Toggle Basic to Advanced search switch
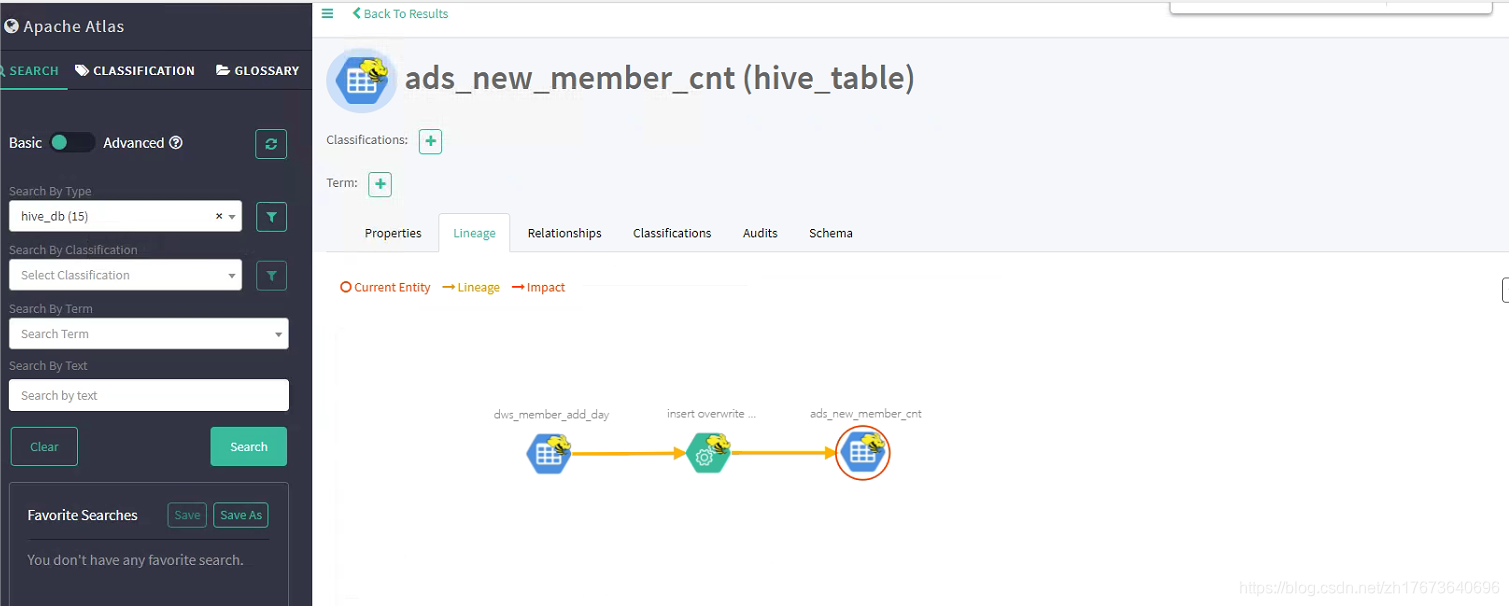The image size is (1509, 606). coord(72,143)
